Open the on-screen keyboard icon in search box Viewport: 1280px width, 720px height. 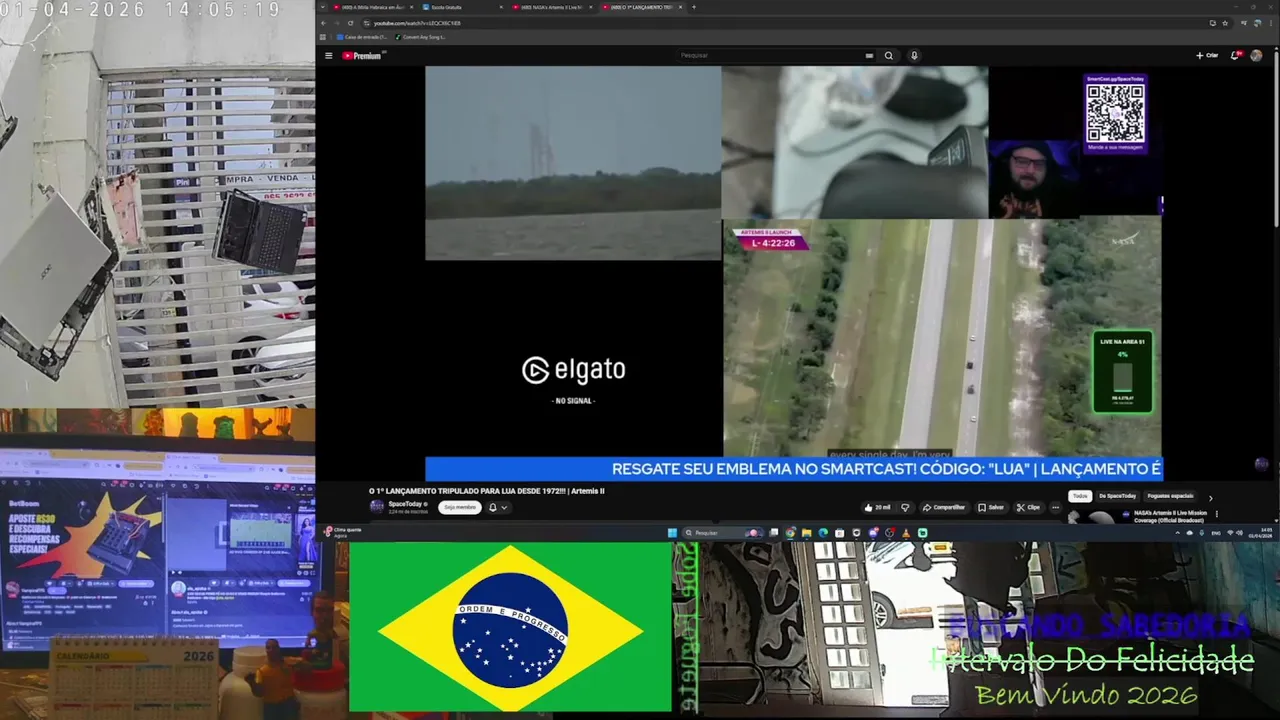tap(869, 56)
